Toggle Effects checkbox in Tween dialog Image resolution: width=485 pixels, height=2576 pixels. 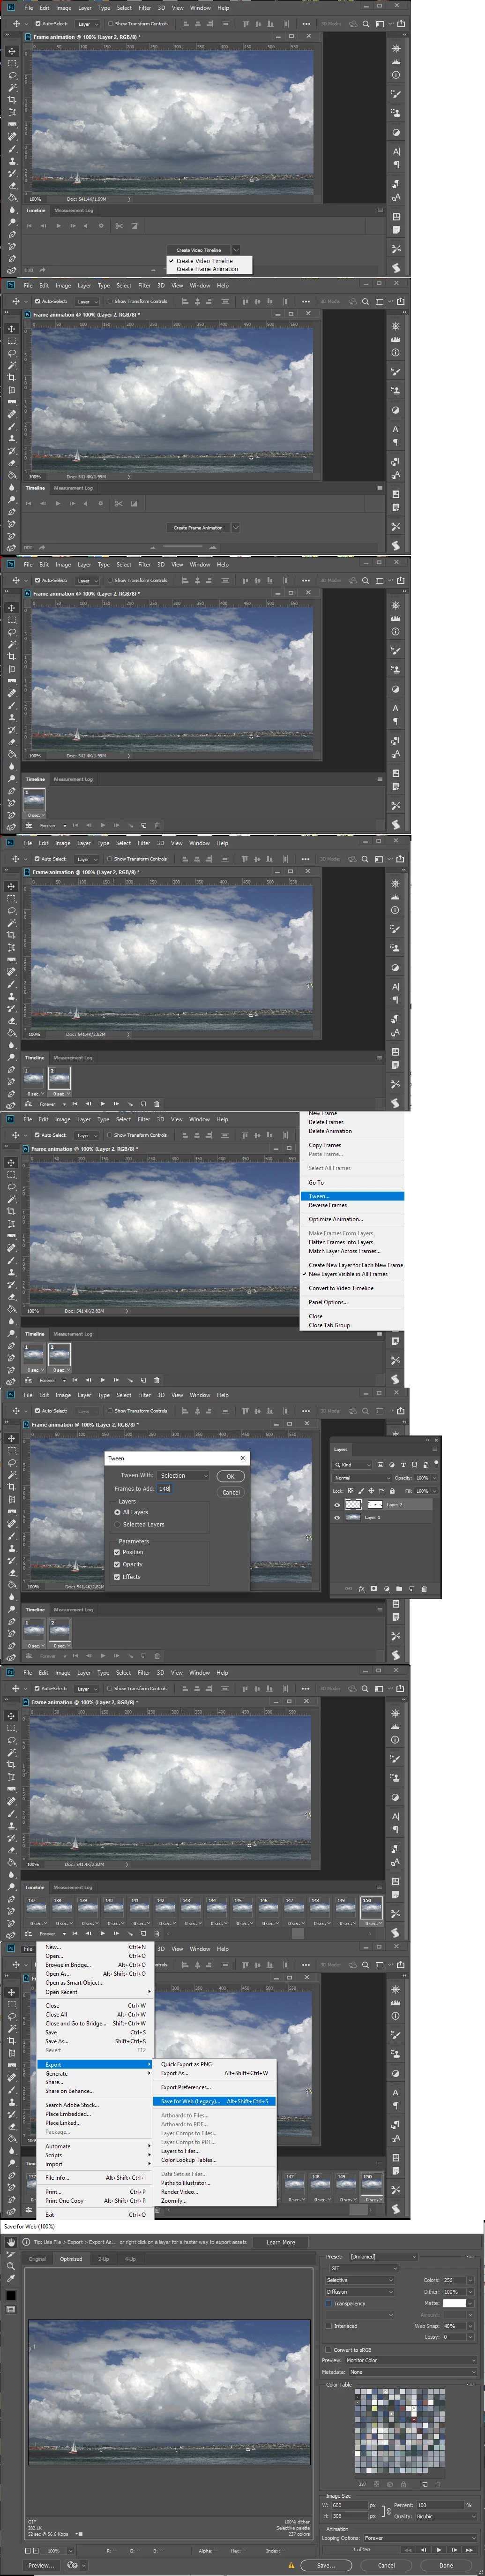point(117,1576)
